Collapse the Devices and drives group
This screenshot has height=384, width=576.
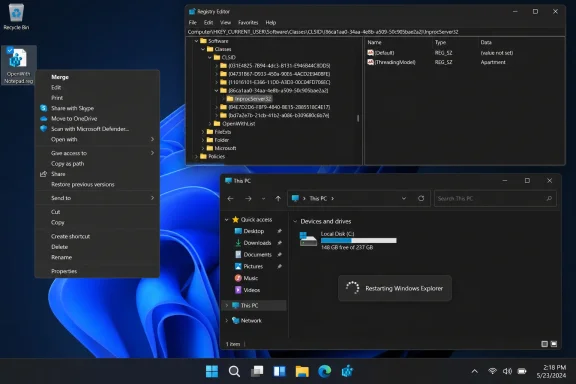click(295, 221)
